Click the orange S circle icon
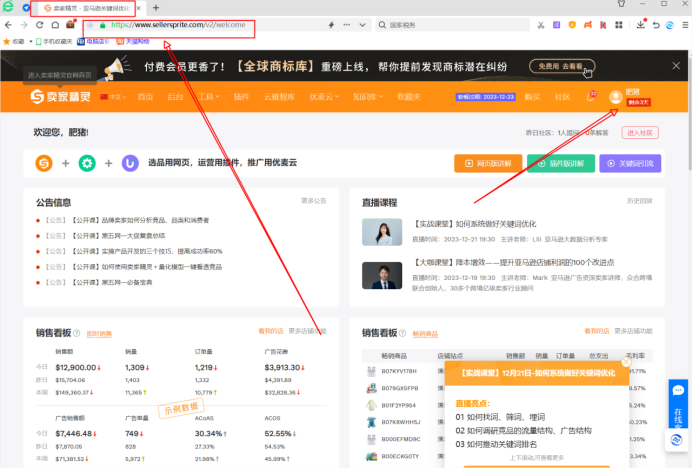Viewport: 692px width, 469px height. click(x=44, y=163)
